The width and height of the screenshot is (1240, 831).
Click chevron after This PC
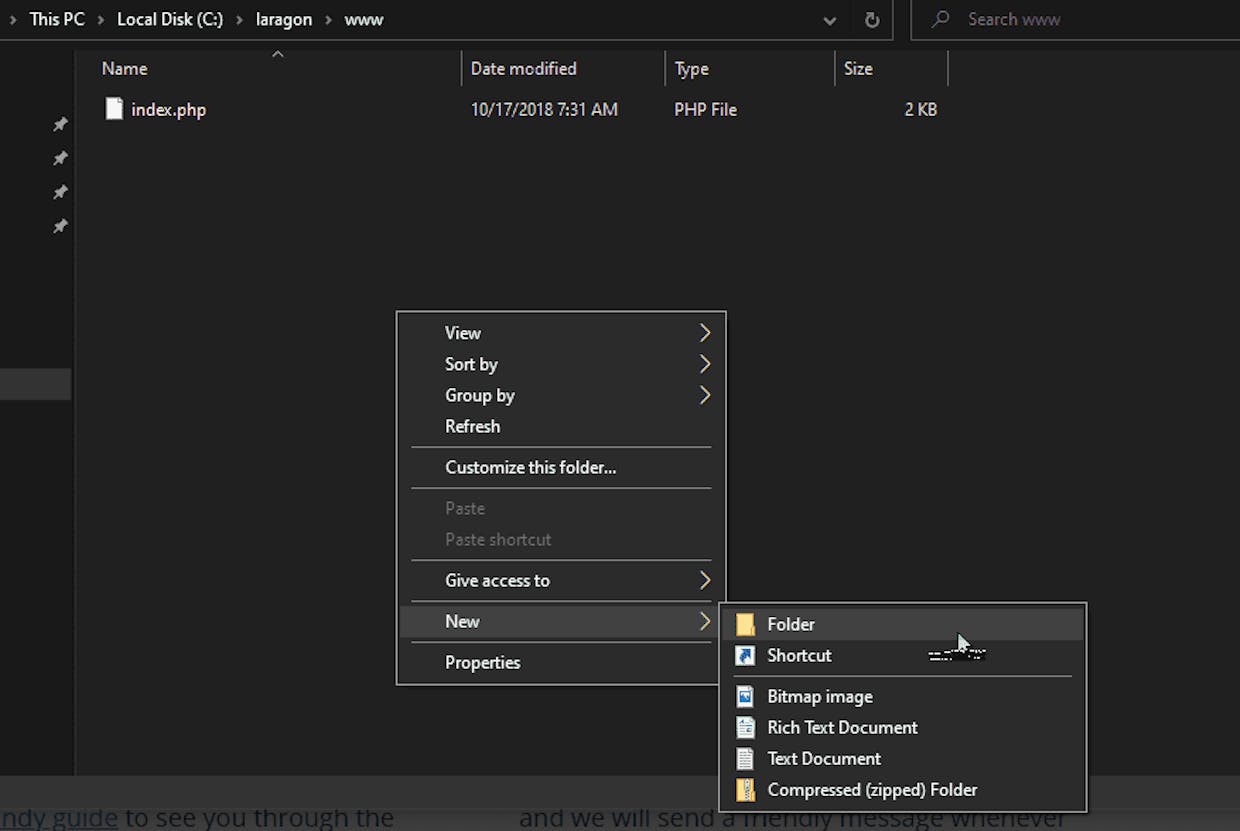tap(101, 20)
